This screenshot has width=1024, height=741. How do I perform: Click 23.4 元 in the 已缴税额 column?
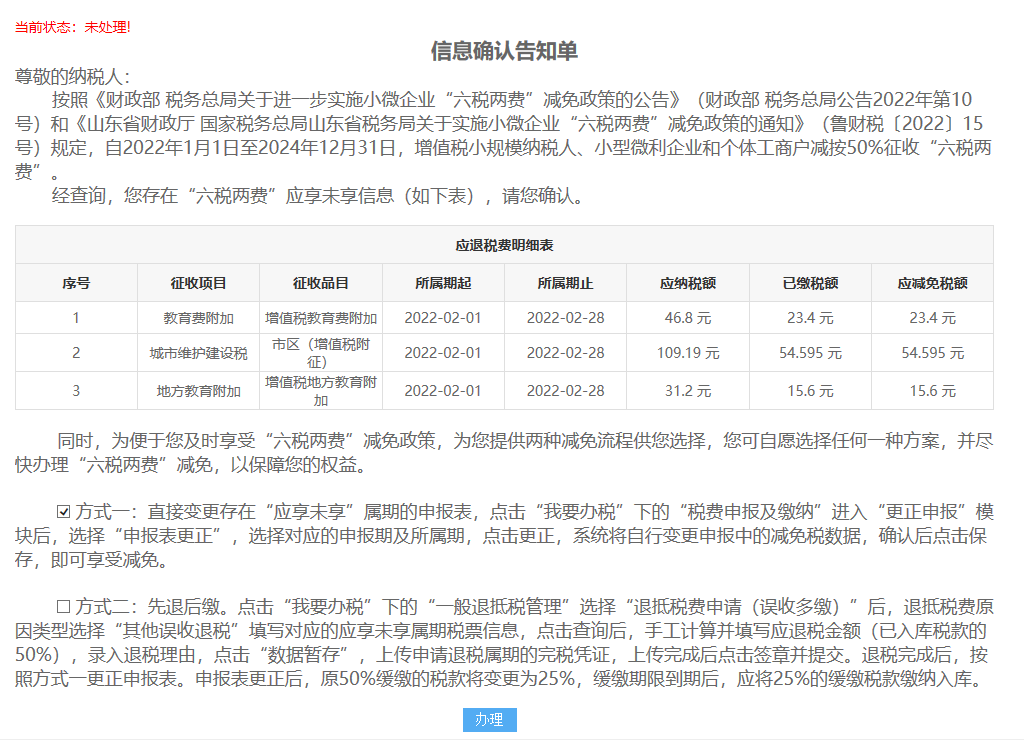tap(810, 318)
